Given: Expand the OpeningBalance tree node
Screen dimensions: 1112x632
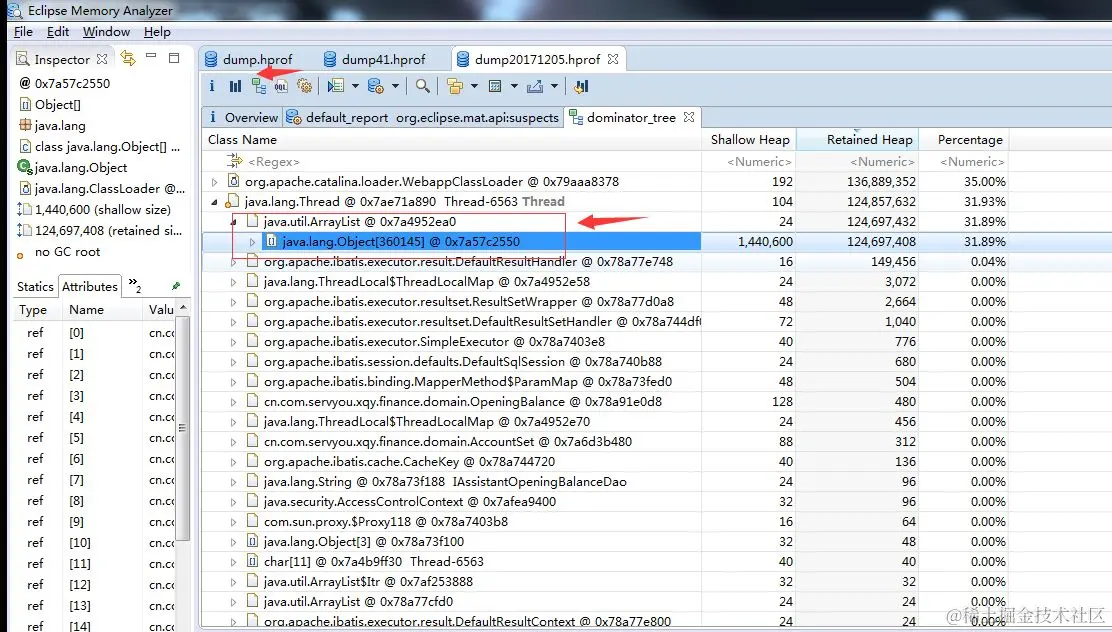Looking at the screenshot, I should point(233,402).
